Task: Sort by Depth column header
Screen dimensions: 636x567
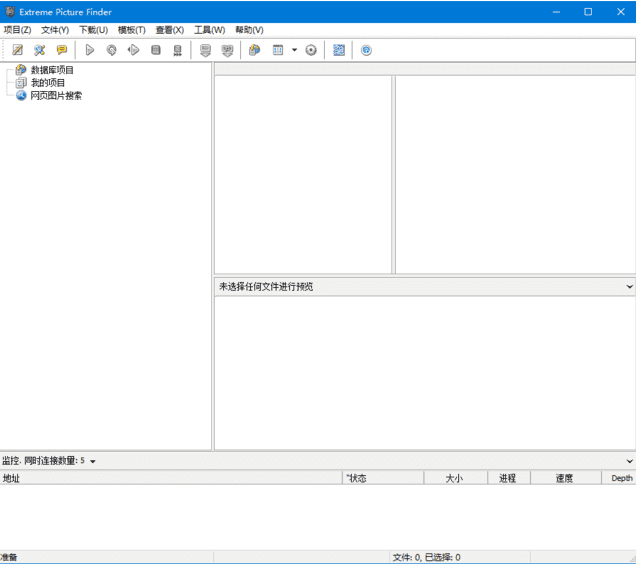Action: [619, 479]
